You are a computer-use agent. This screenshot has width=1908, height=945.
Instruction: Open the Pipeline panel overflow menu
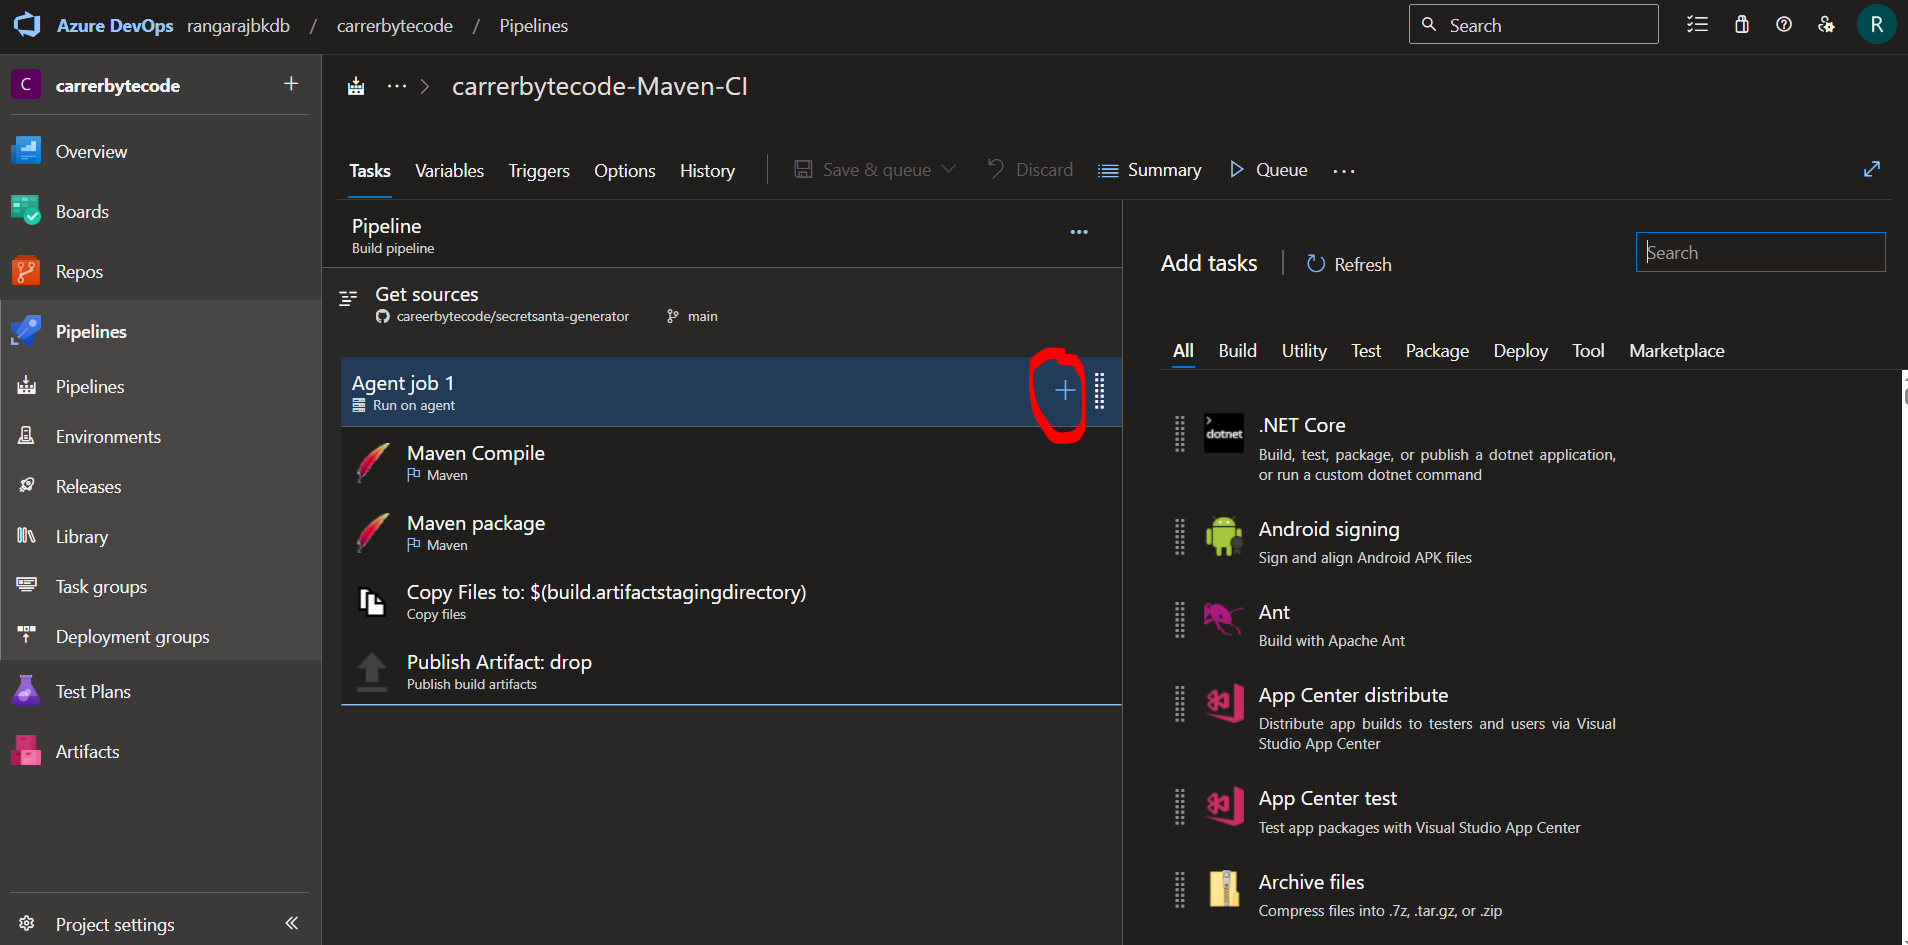tap(1079, 232)
